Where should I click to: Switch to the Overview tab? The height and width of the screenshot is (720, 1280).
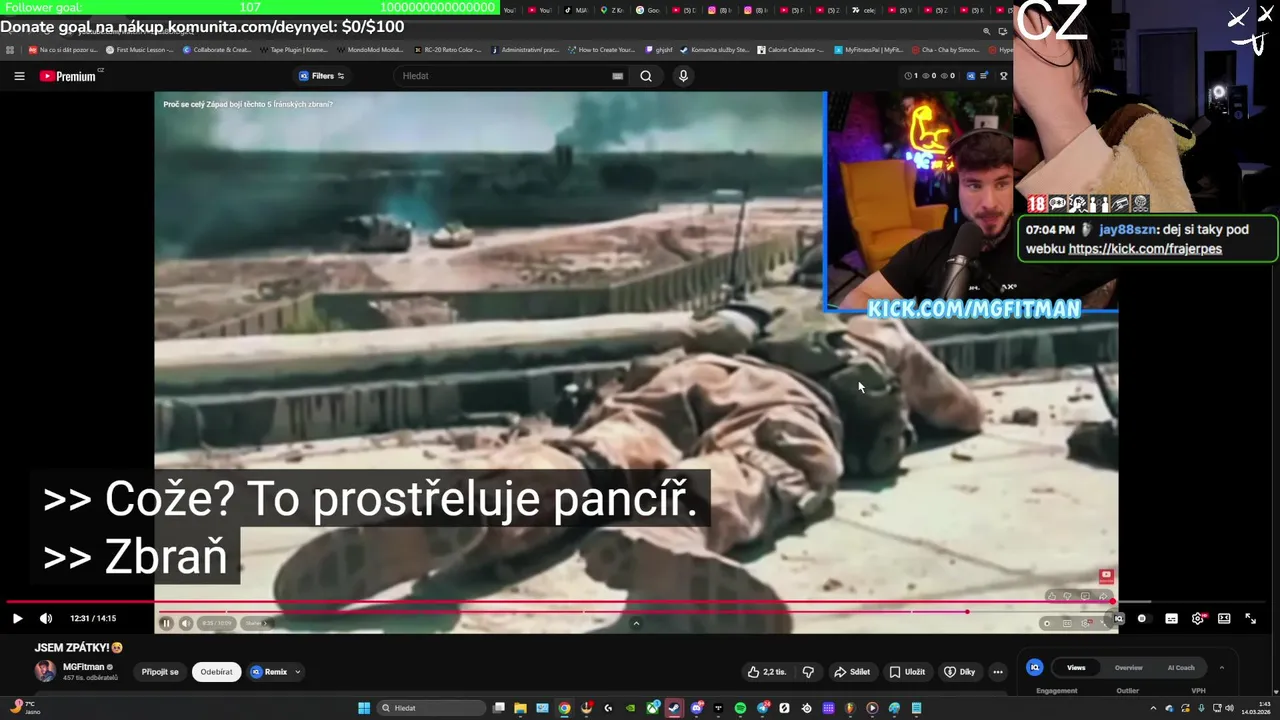[x=1129, y=667]
